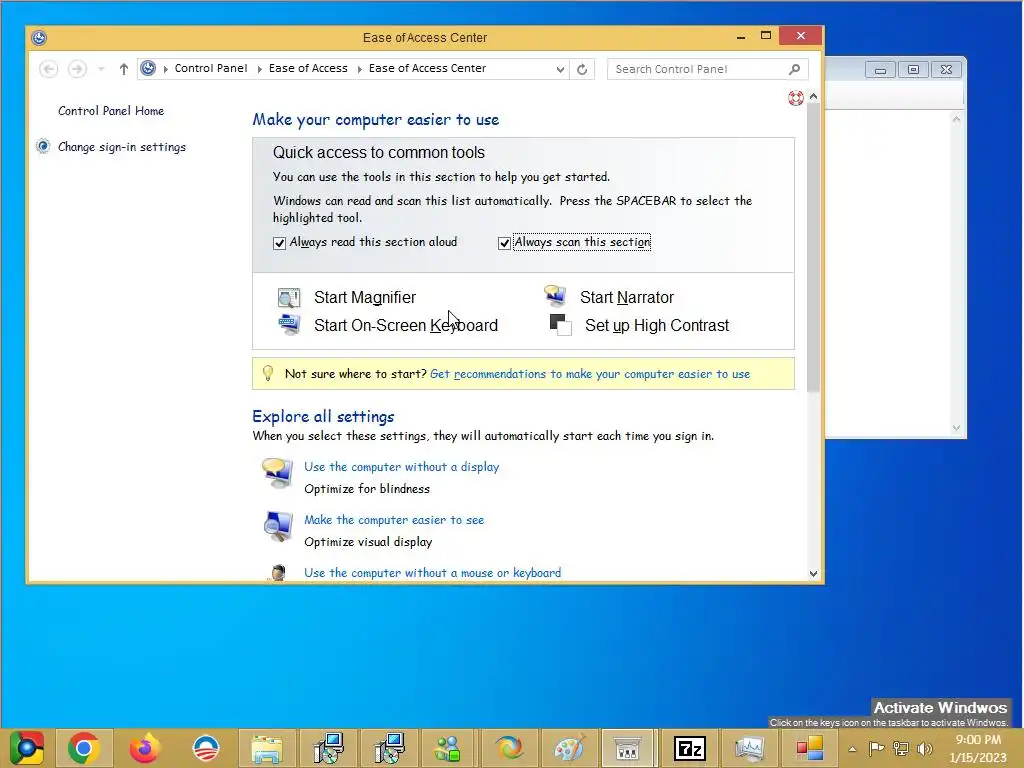Click the forward navigation arrow
This screenshot has width=1024, height=768.
coord(77,69)
